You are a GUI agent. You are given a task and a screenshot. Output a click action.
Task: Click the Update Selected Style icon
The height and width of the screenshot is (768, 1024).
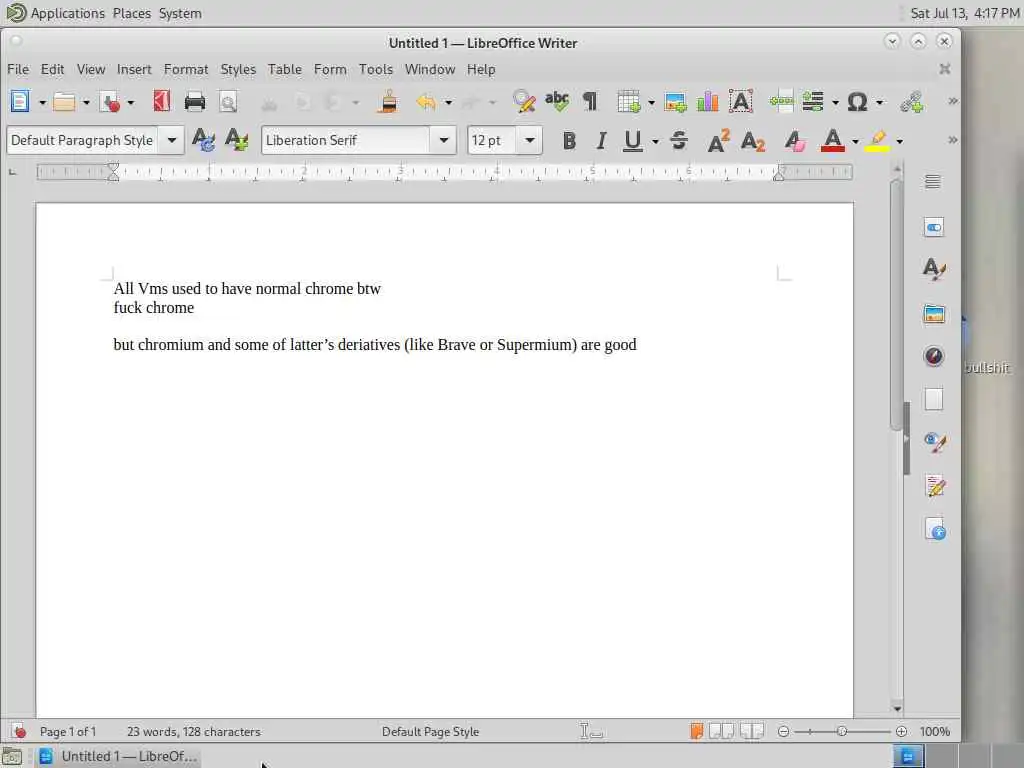(x=203, y=140)
